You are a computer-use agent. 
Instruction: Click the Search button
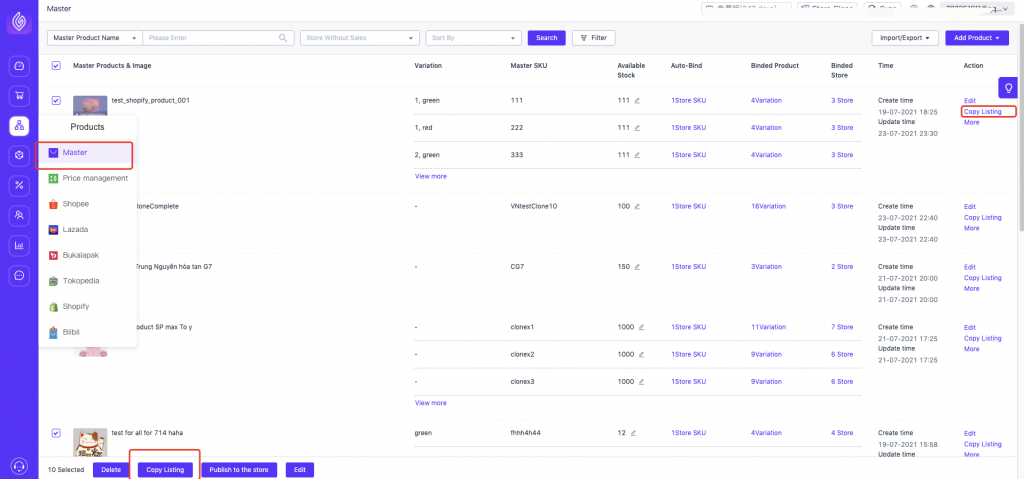pyautogui.click(x=547, y=38)
